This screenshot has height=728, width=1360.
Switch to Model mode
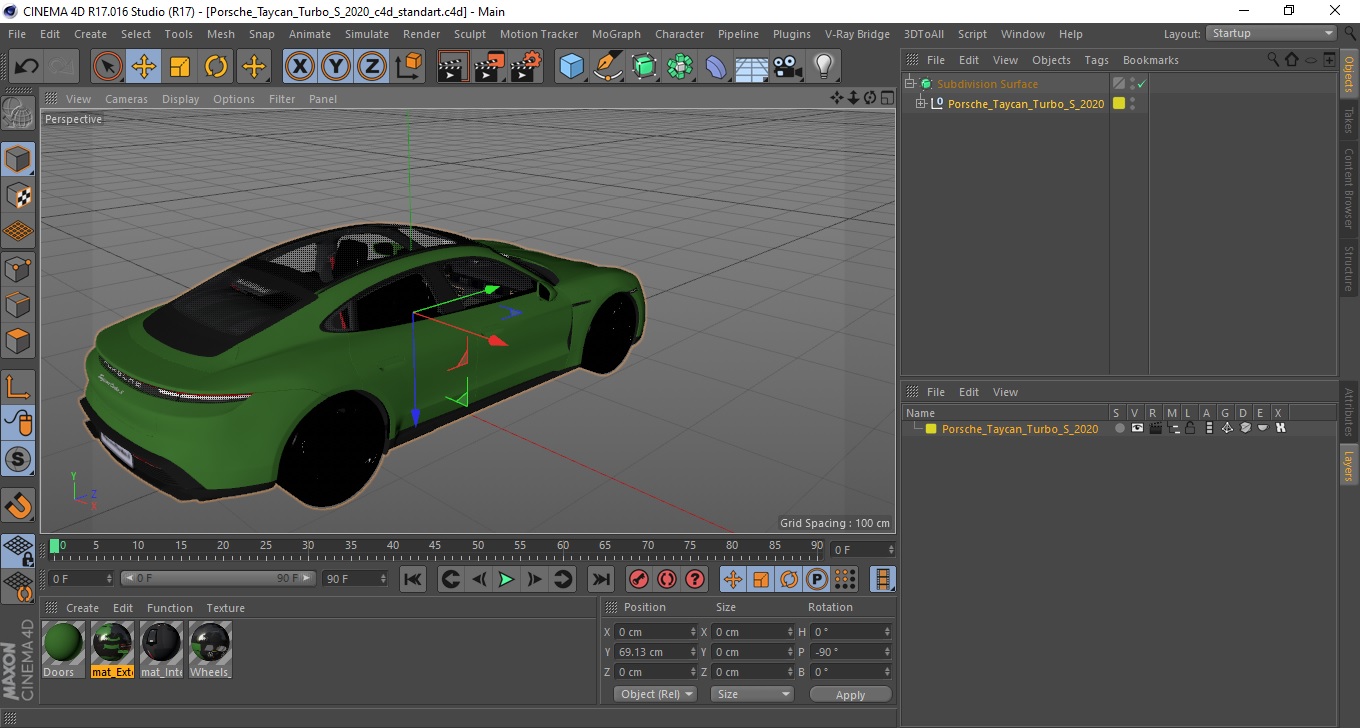click(18, 159)
